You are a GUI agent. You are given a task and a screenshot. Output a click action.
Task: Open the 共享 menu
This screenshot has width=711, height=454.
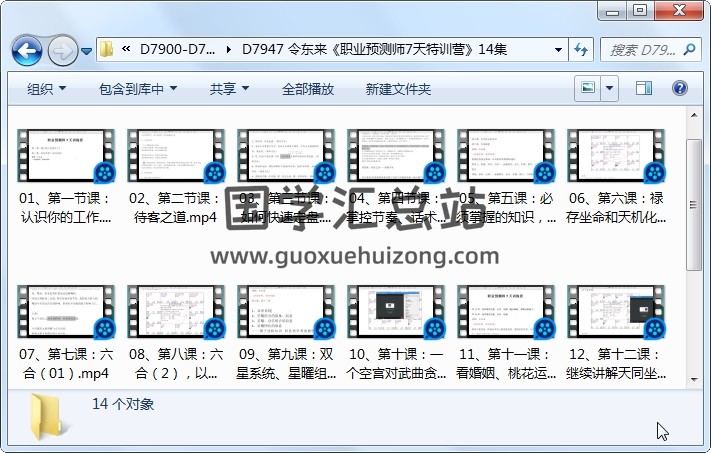coord(229,89)
